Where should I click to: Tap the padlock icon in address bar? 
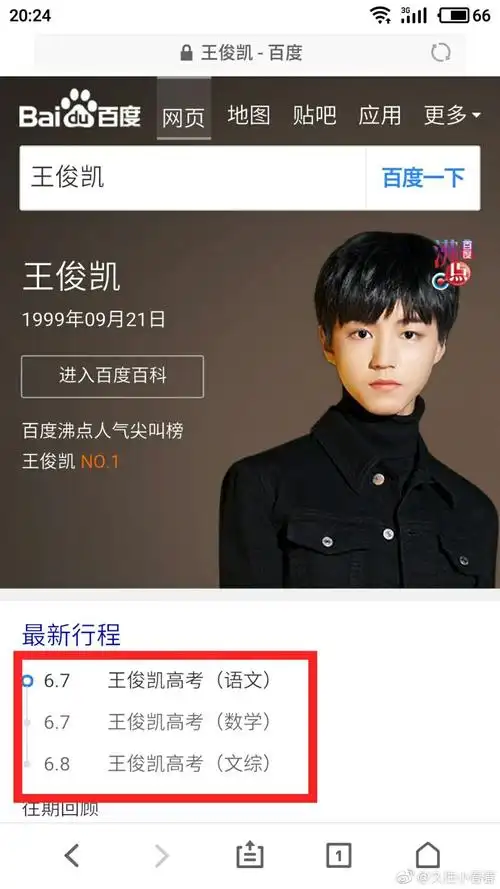(186, 53)
